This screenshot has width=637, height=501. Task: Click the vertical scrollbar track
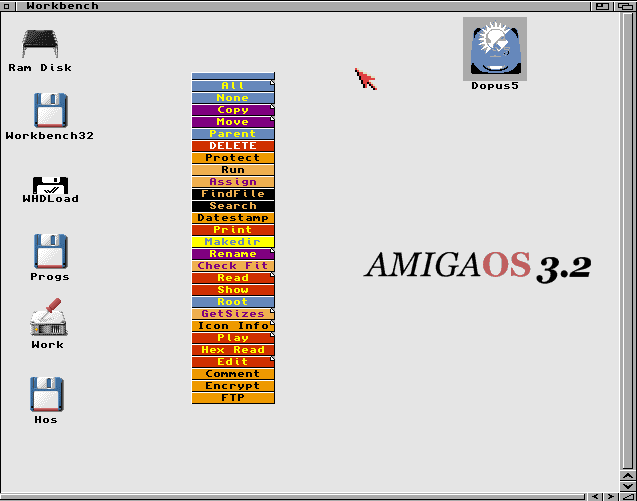(628, 241)
